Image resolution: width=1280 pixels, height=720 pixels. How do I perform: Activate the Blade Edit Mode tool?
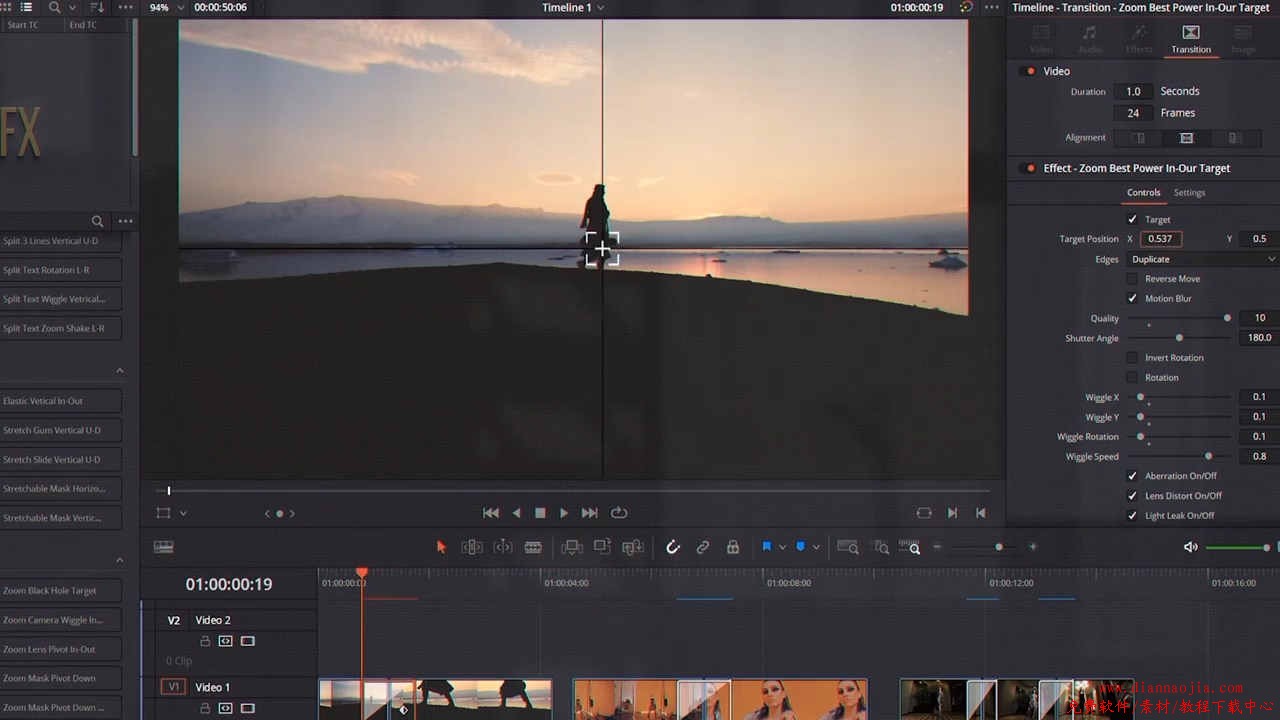(x=533, y=547)
